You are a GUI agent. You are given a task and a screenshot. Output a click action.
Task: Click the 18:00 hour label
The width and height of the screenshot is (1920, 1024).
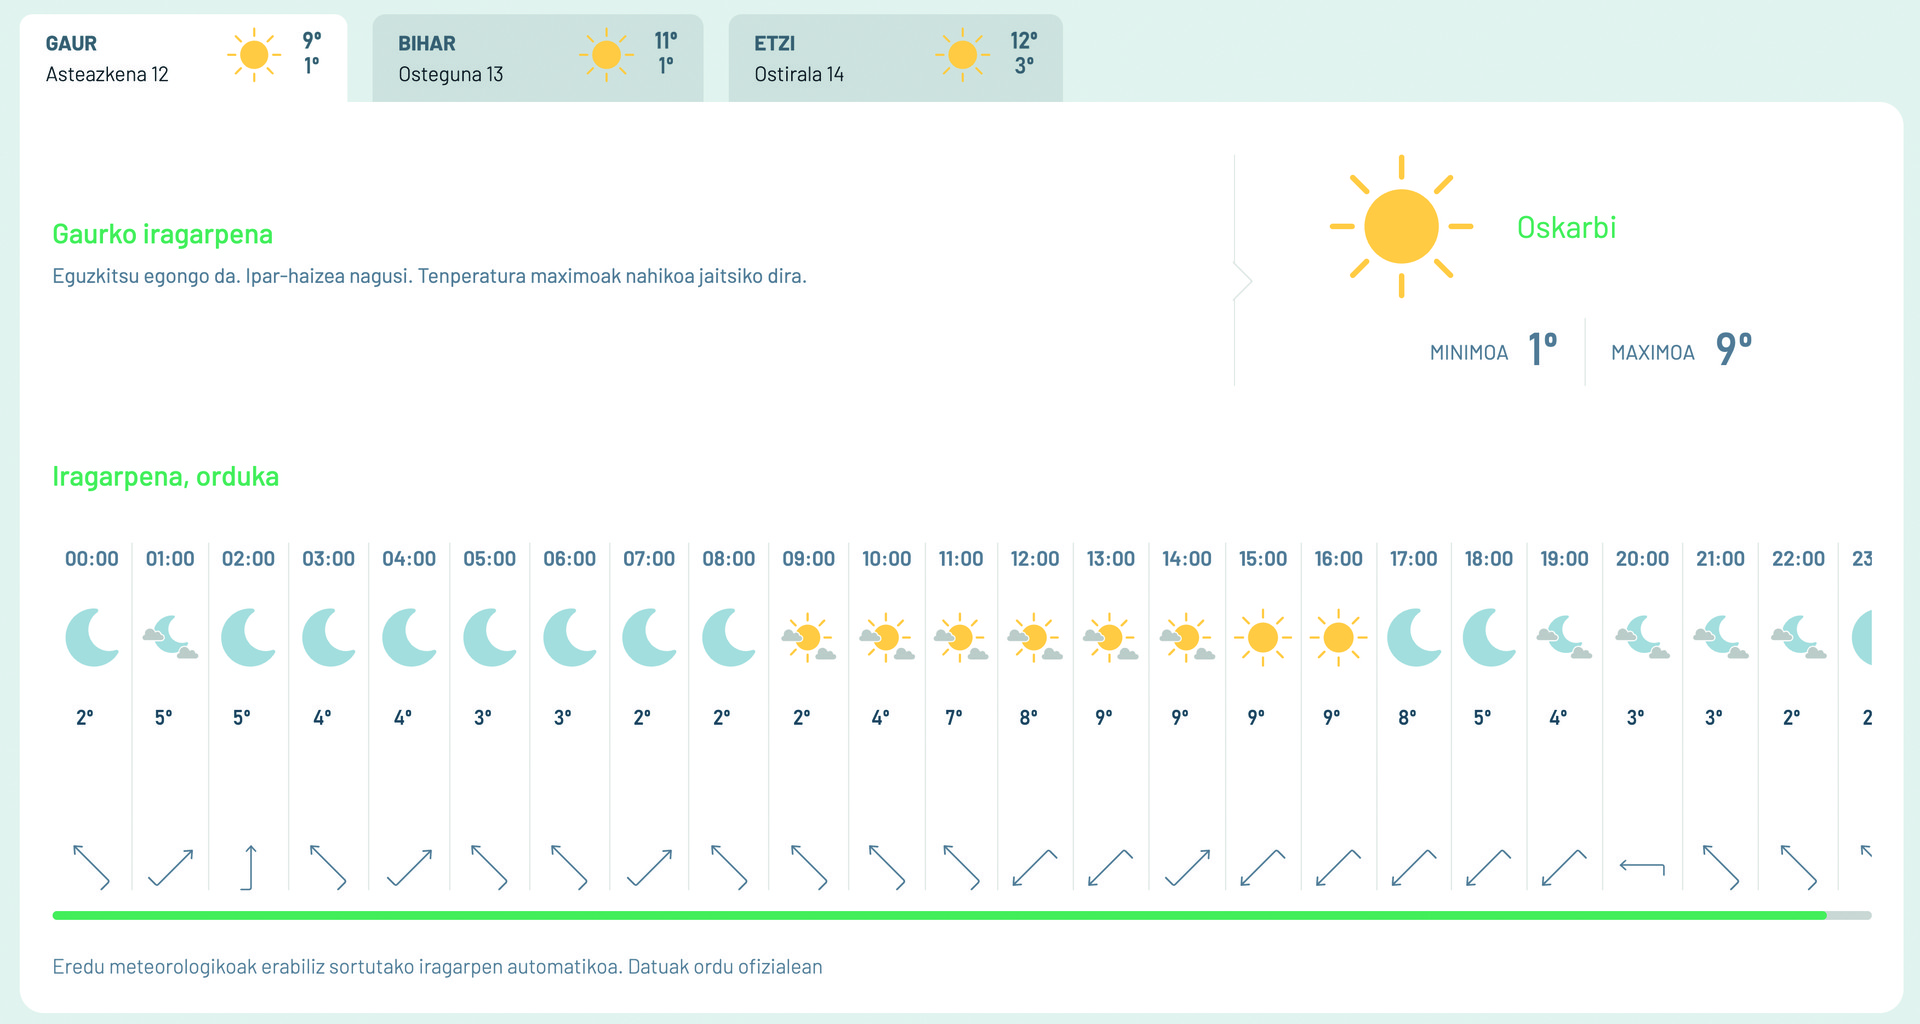pyautogui.click(x=1489, y=559)
